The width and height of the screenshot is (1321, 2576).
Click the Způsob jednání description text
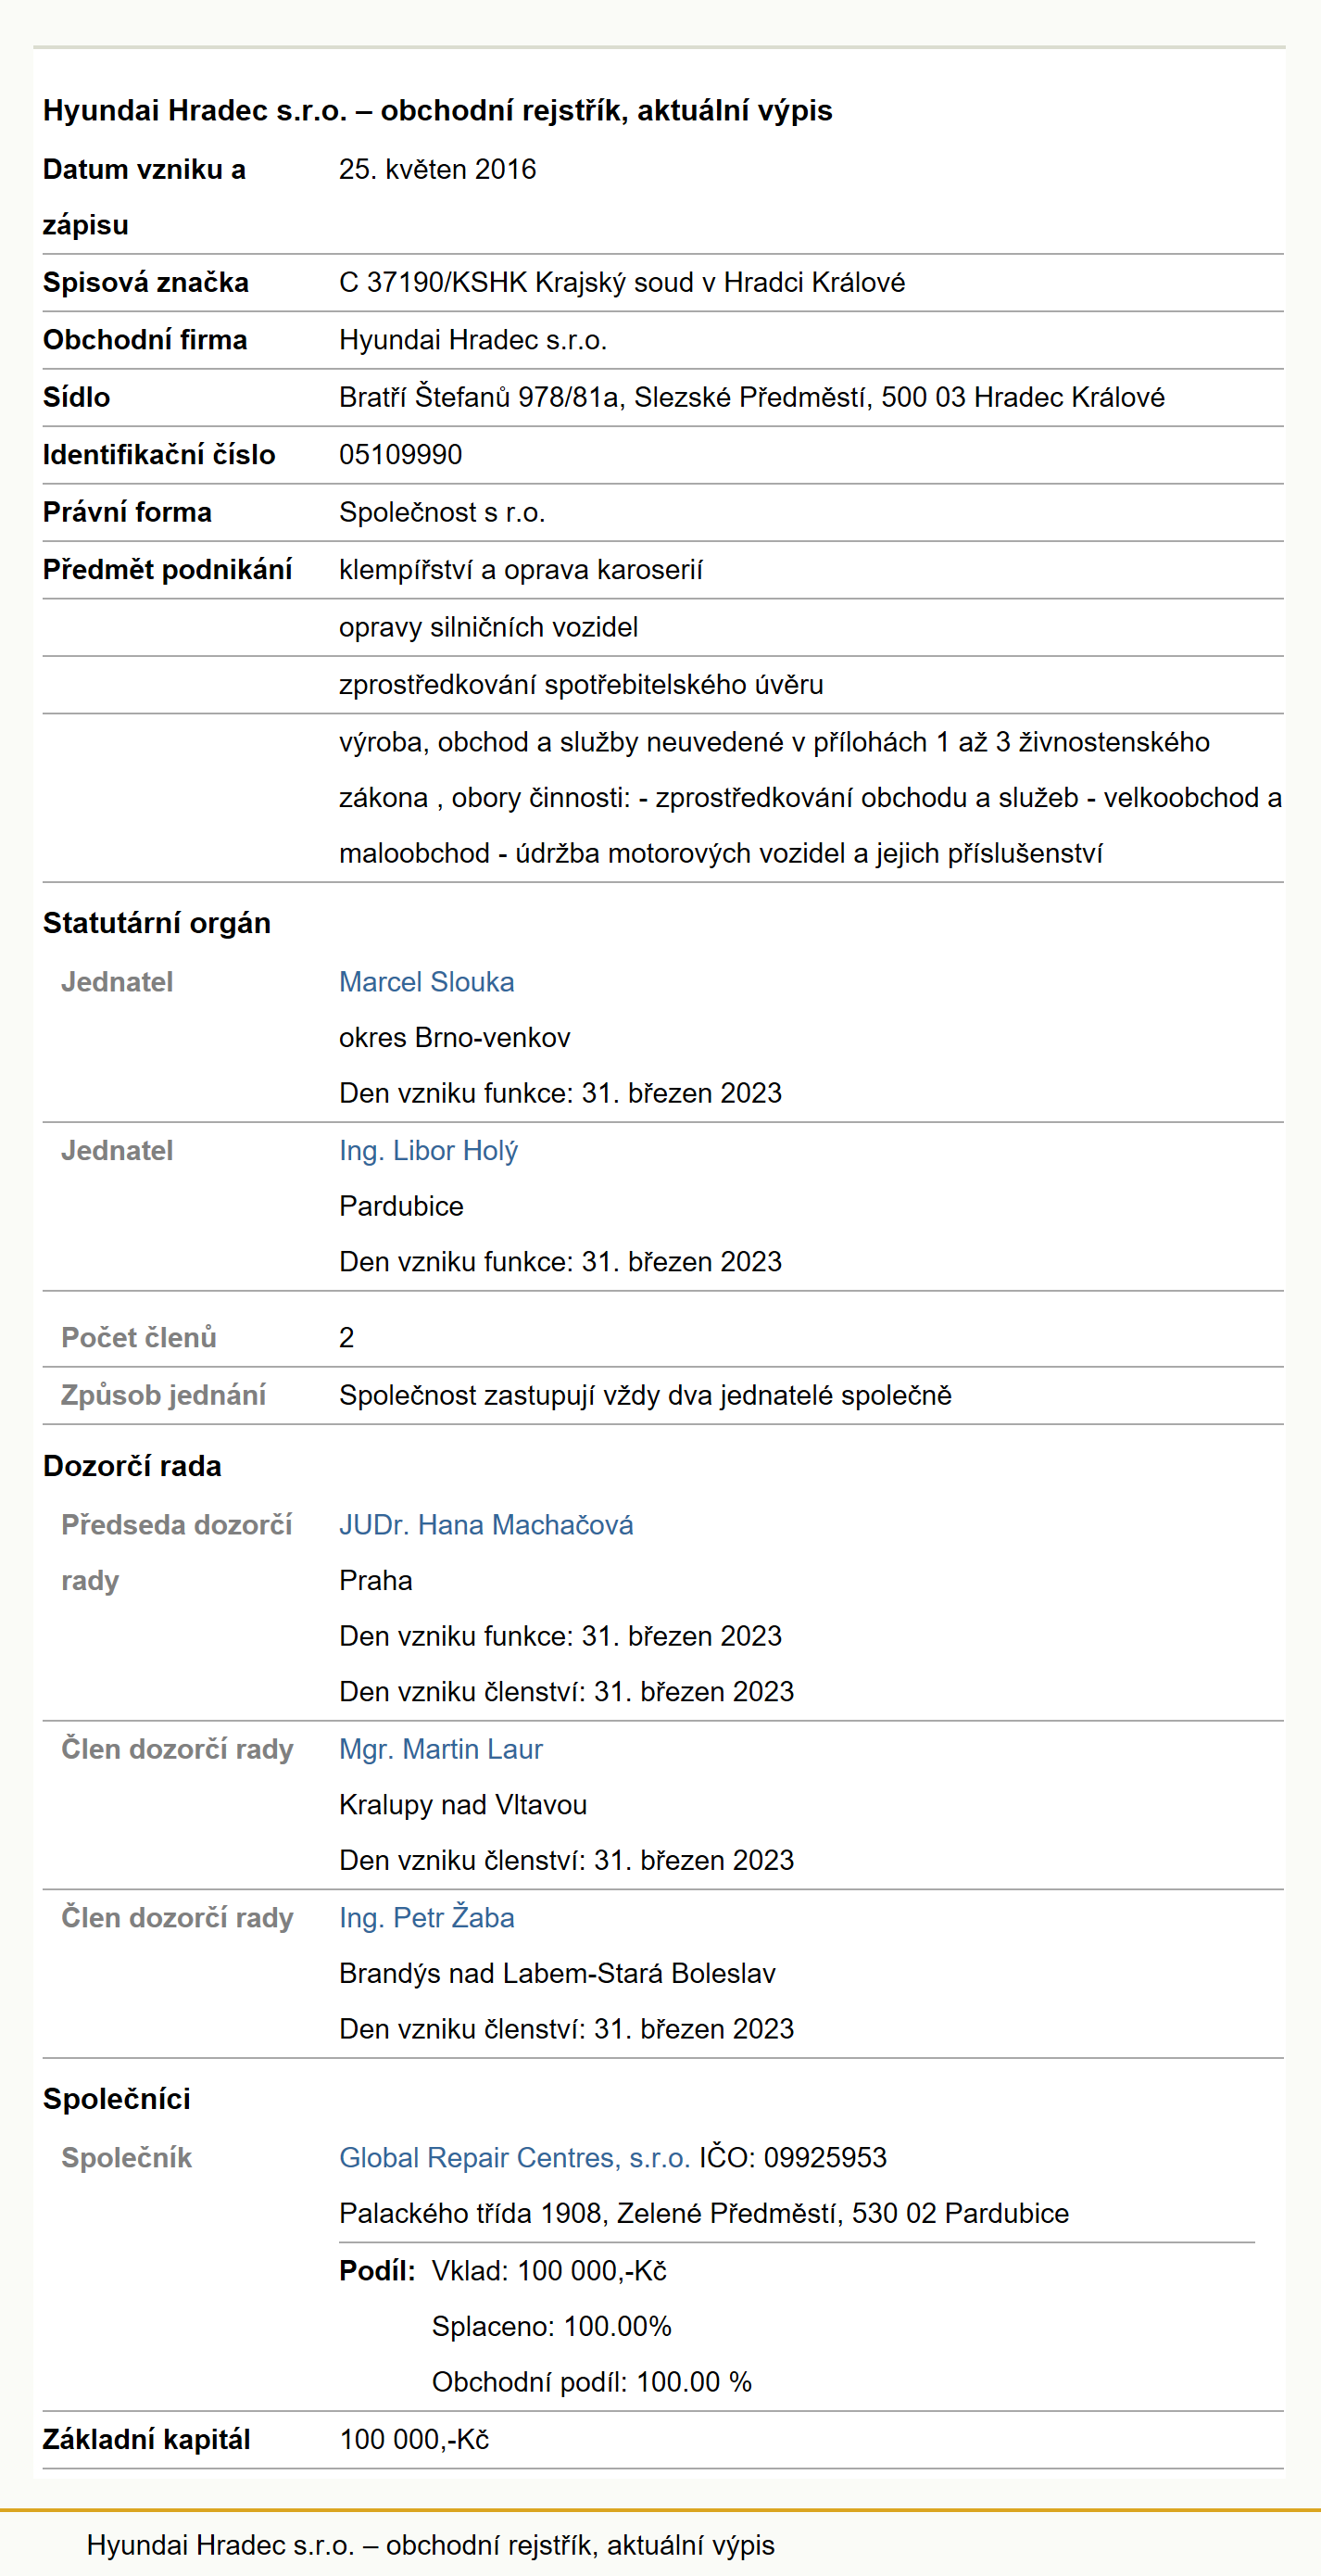(645, 1395)
